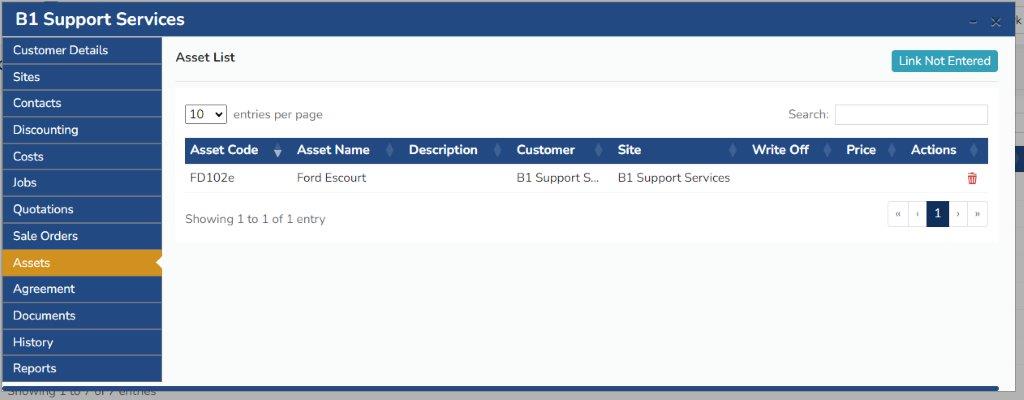Sort table by Price header

pyautogui.click(x=861, y=150)
